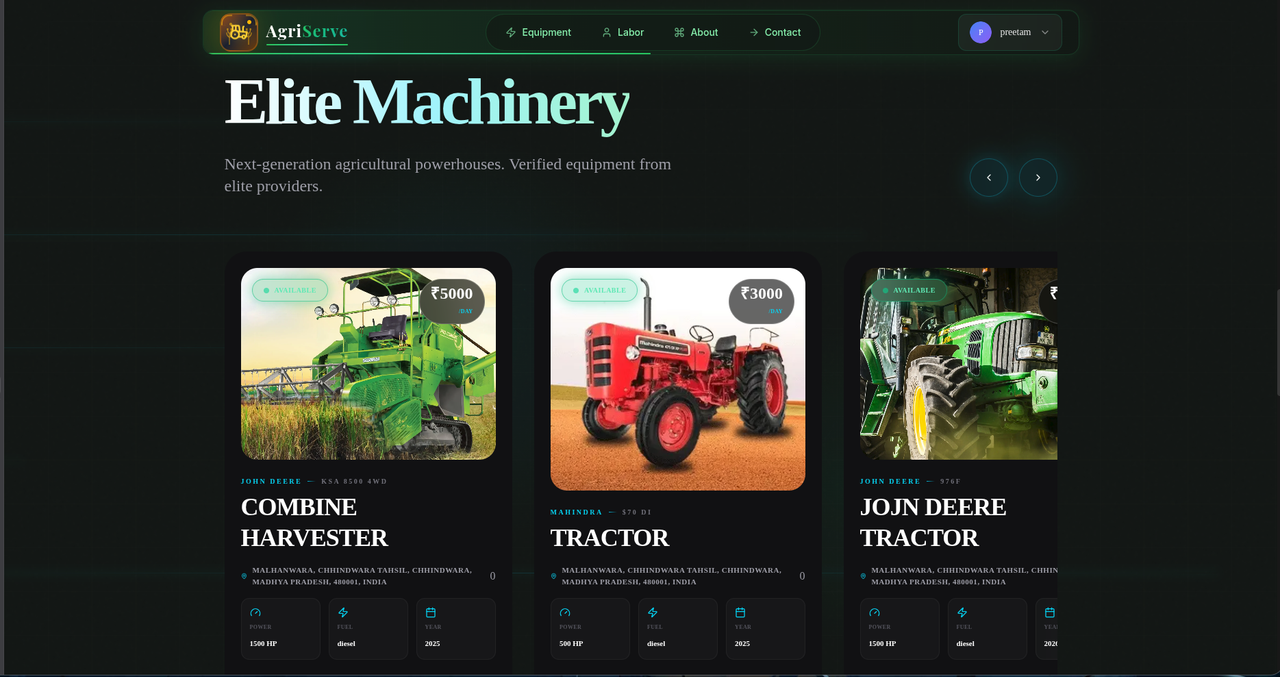
Task: Click the 976F model text
Action: (x=950, y=481)
